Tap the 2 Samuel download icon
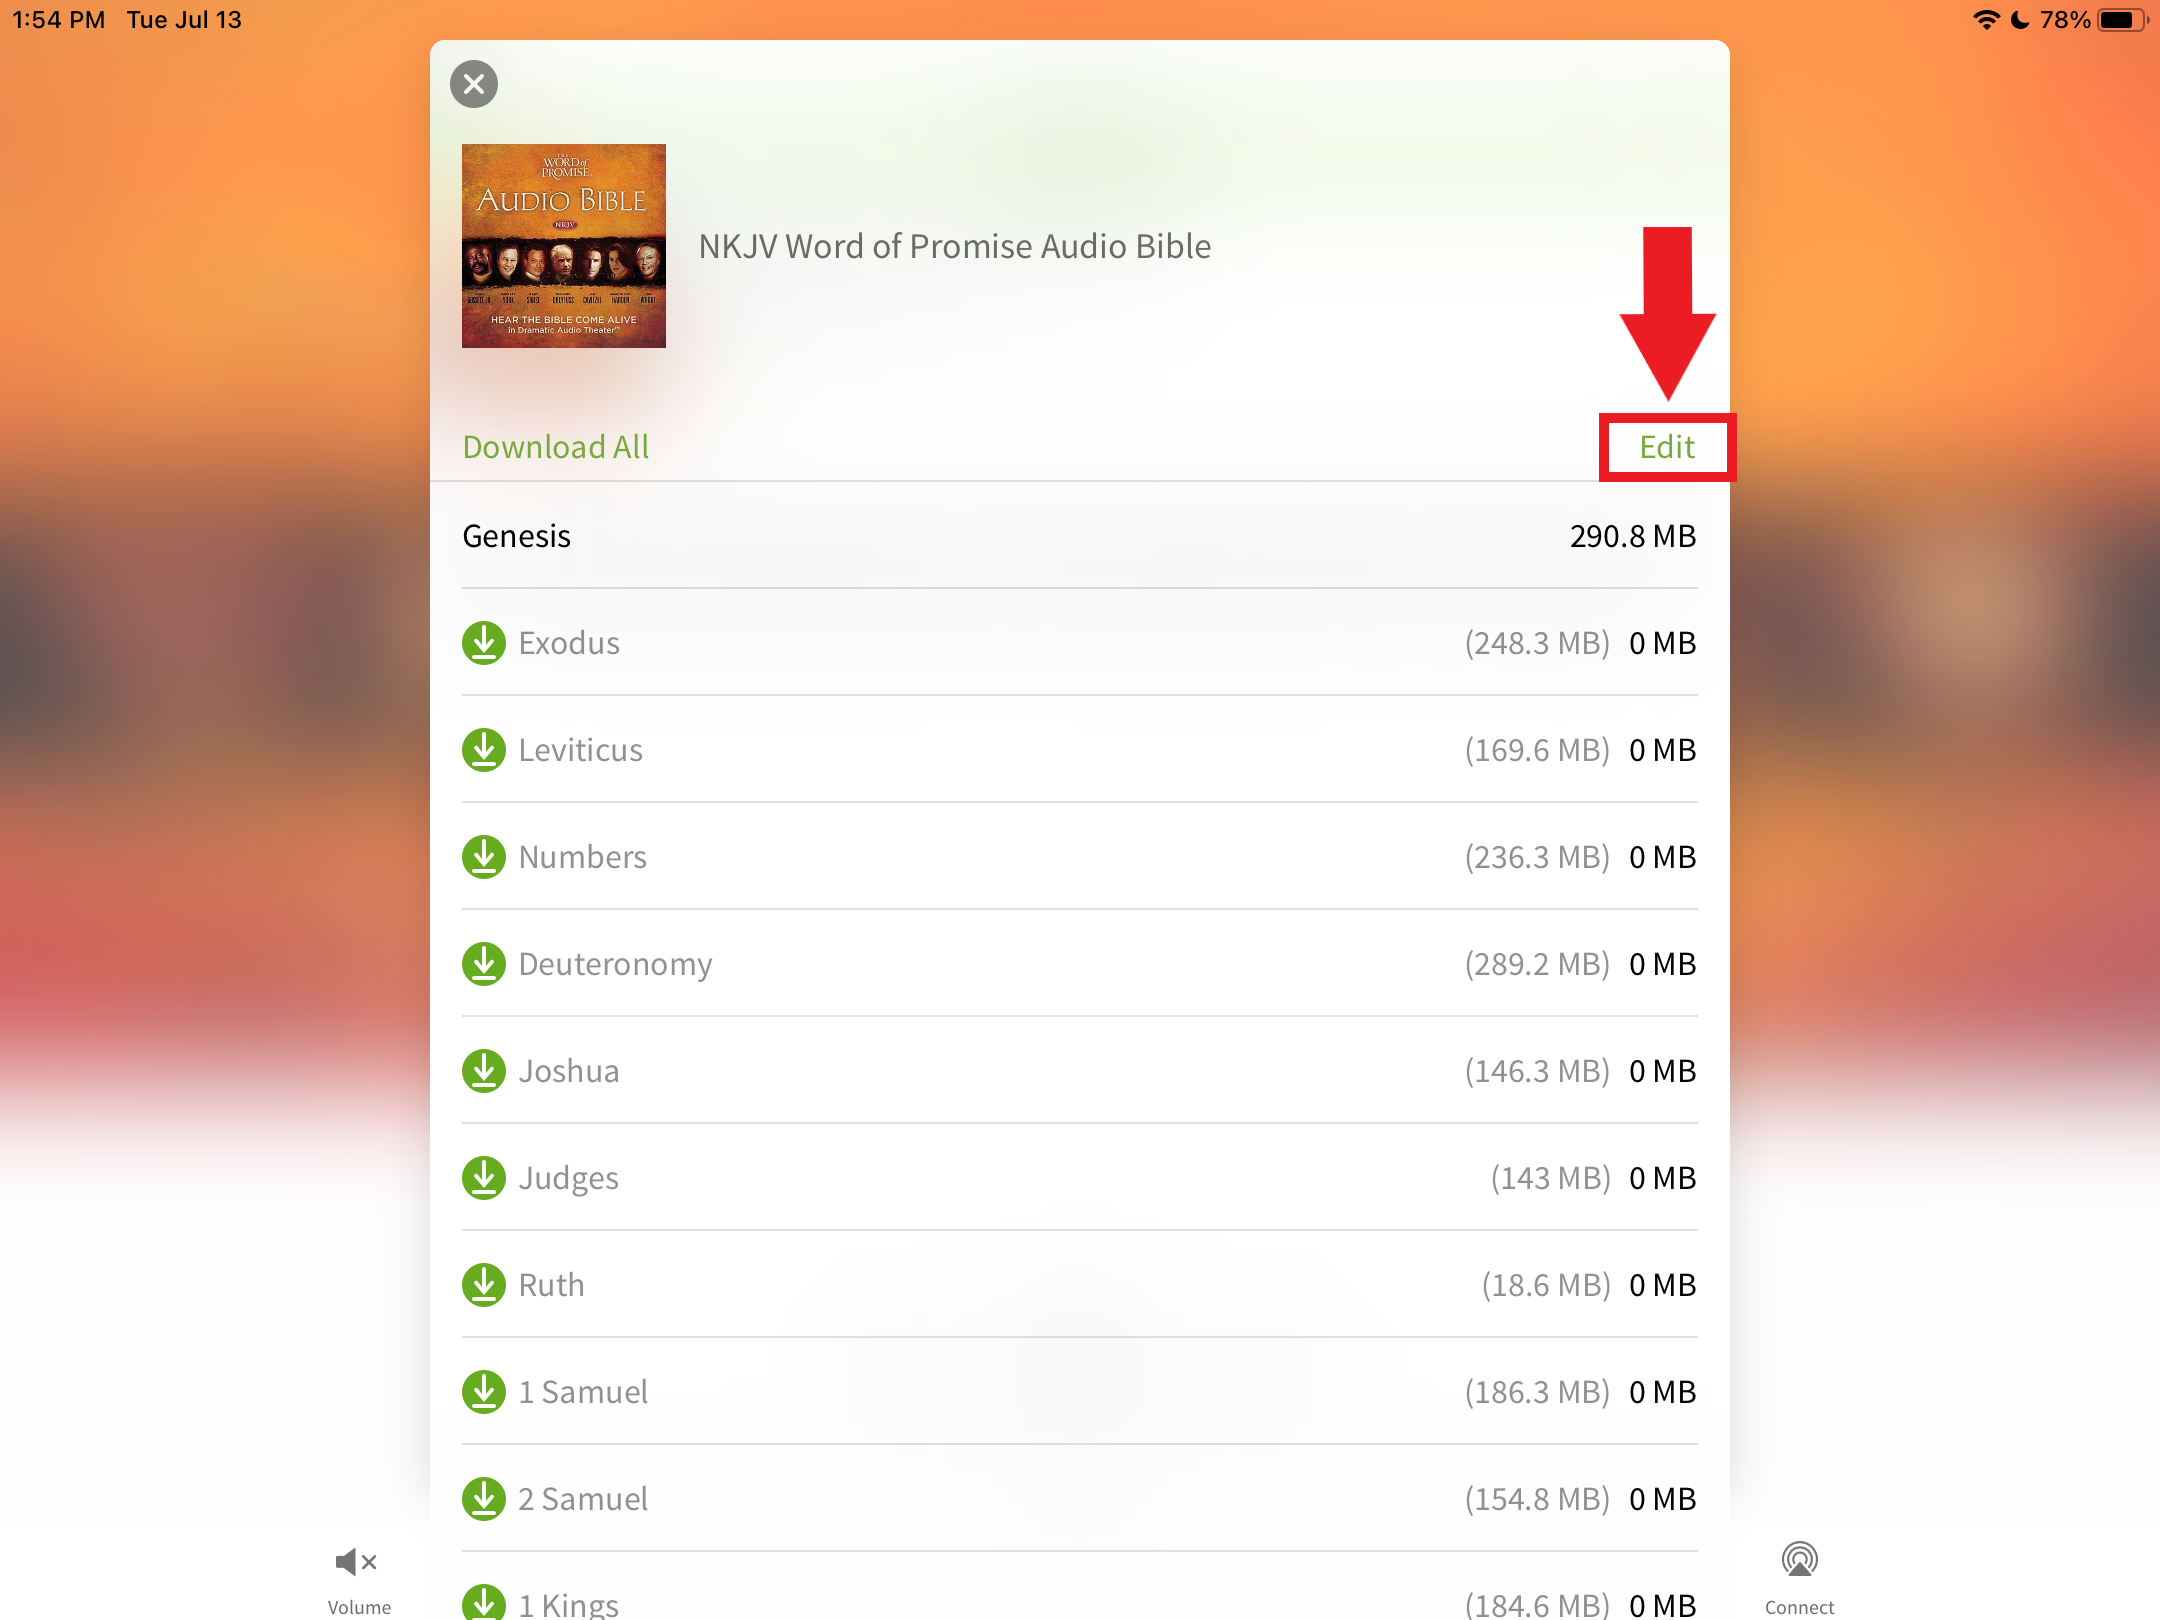This screenshot has height=1620, width=2160. pos(484,1499)
